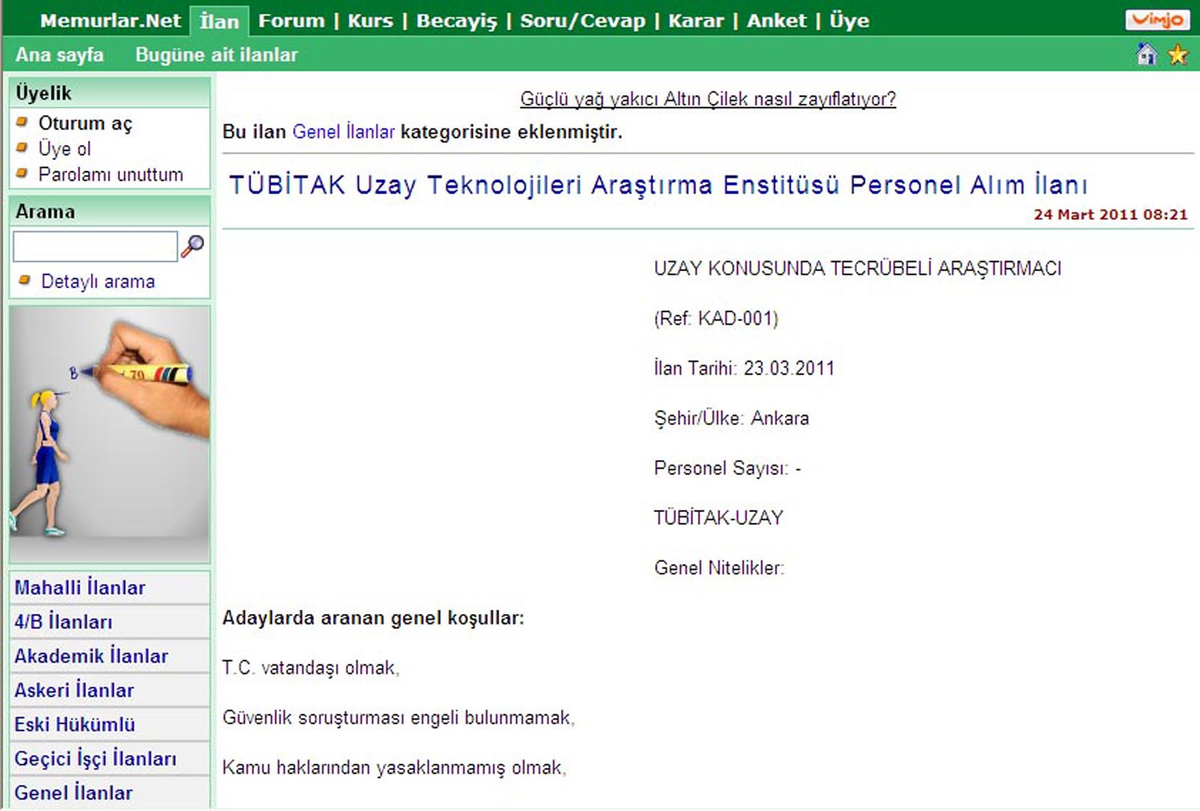Image resolution: width=1200 pixels, height=811 pixels.
Task: Click Şehir/Ülke: Ankara text
Action: [x=731, y=419]
